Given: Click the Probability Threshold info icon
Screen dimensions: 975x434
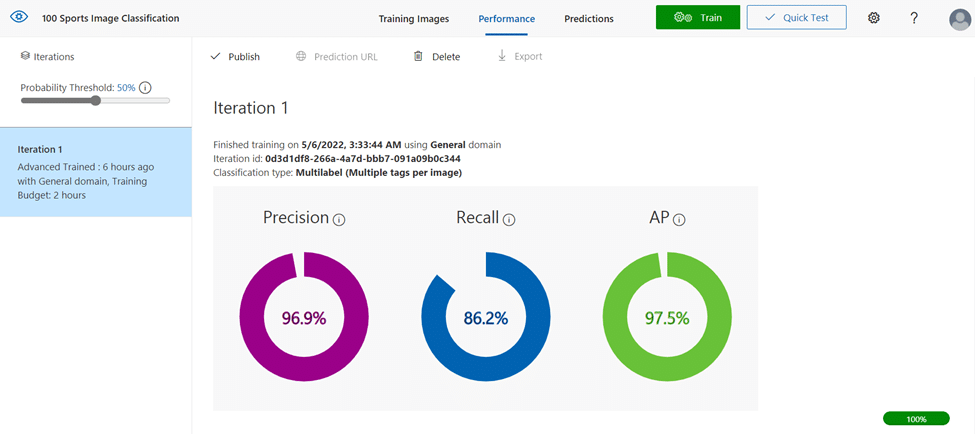Looking at the screenshot, I should (145, 88).
